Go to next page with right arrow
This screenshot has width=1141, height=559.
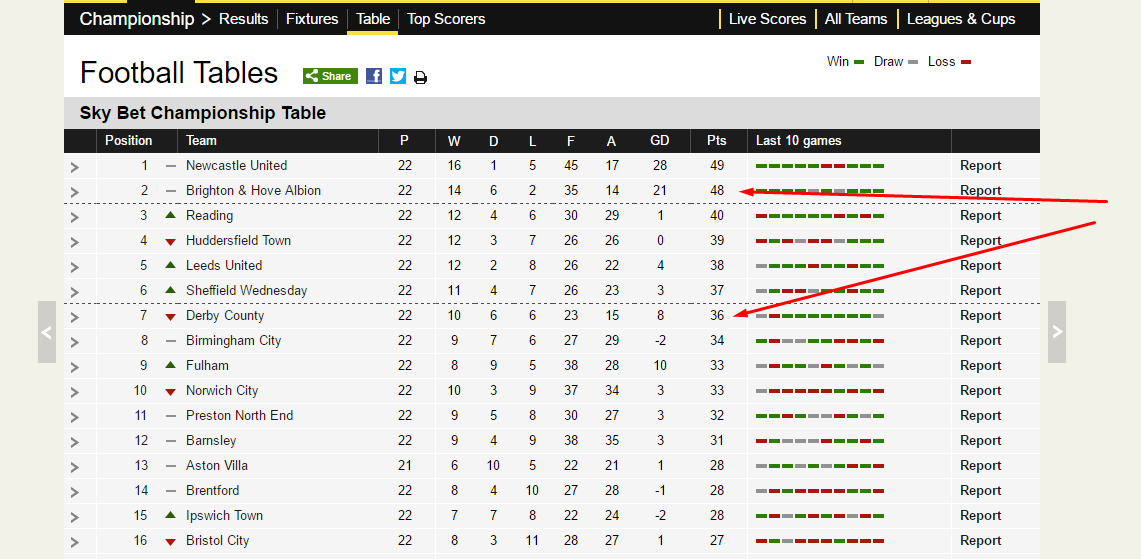point(1057,332)
